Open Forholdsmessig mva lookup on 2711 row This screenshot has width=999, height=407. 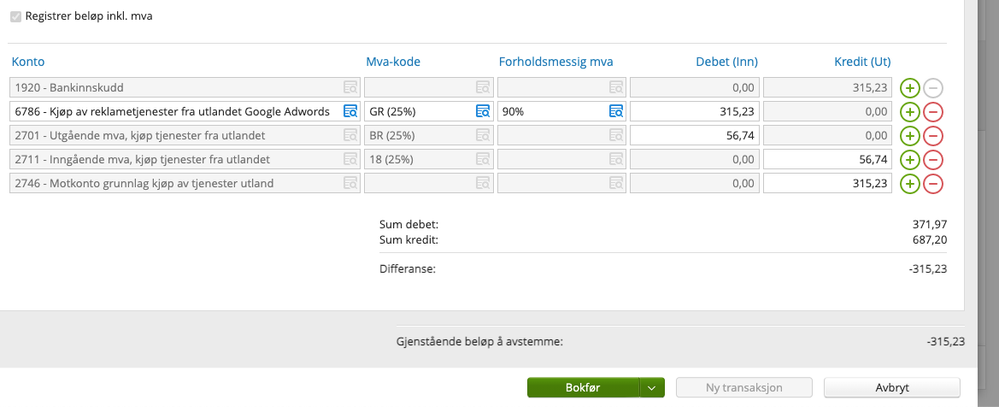click(x=615, y=159)
